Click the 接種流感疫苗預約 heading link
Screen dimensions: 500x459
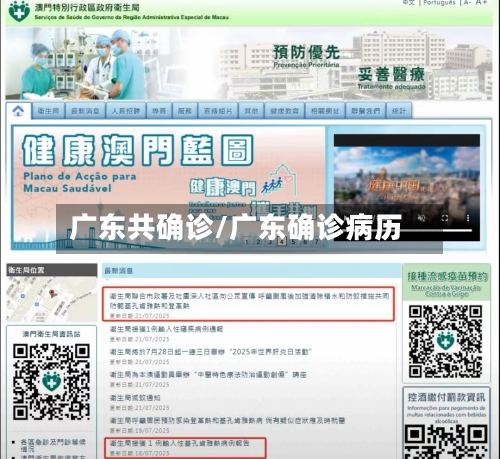[x=447, y=276]
